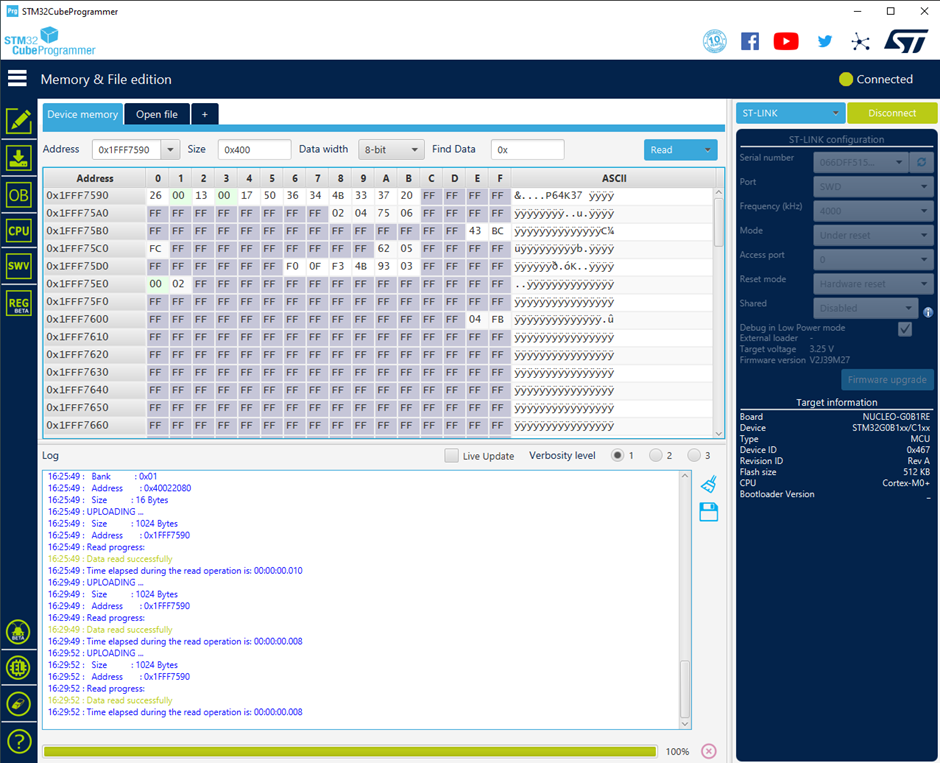This screenshot has height=763, width=940.
Task: Open the ST-LINK interface dropdown
Action: click(x=790, y=113)
